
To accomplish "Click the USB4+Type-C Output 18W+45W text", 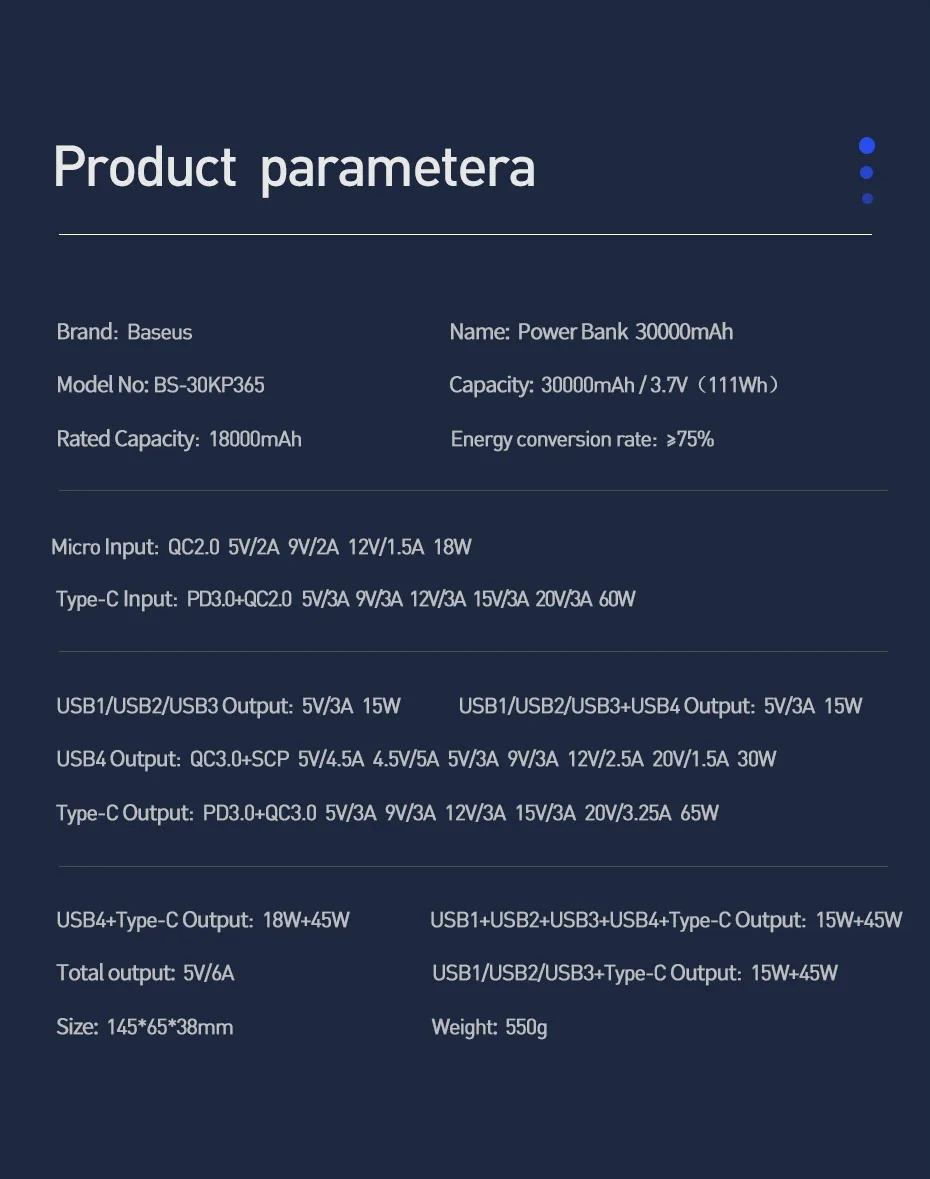I will pyautogui.click(x=203, y=920).
